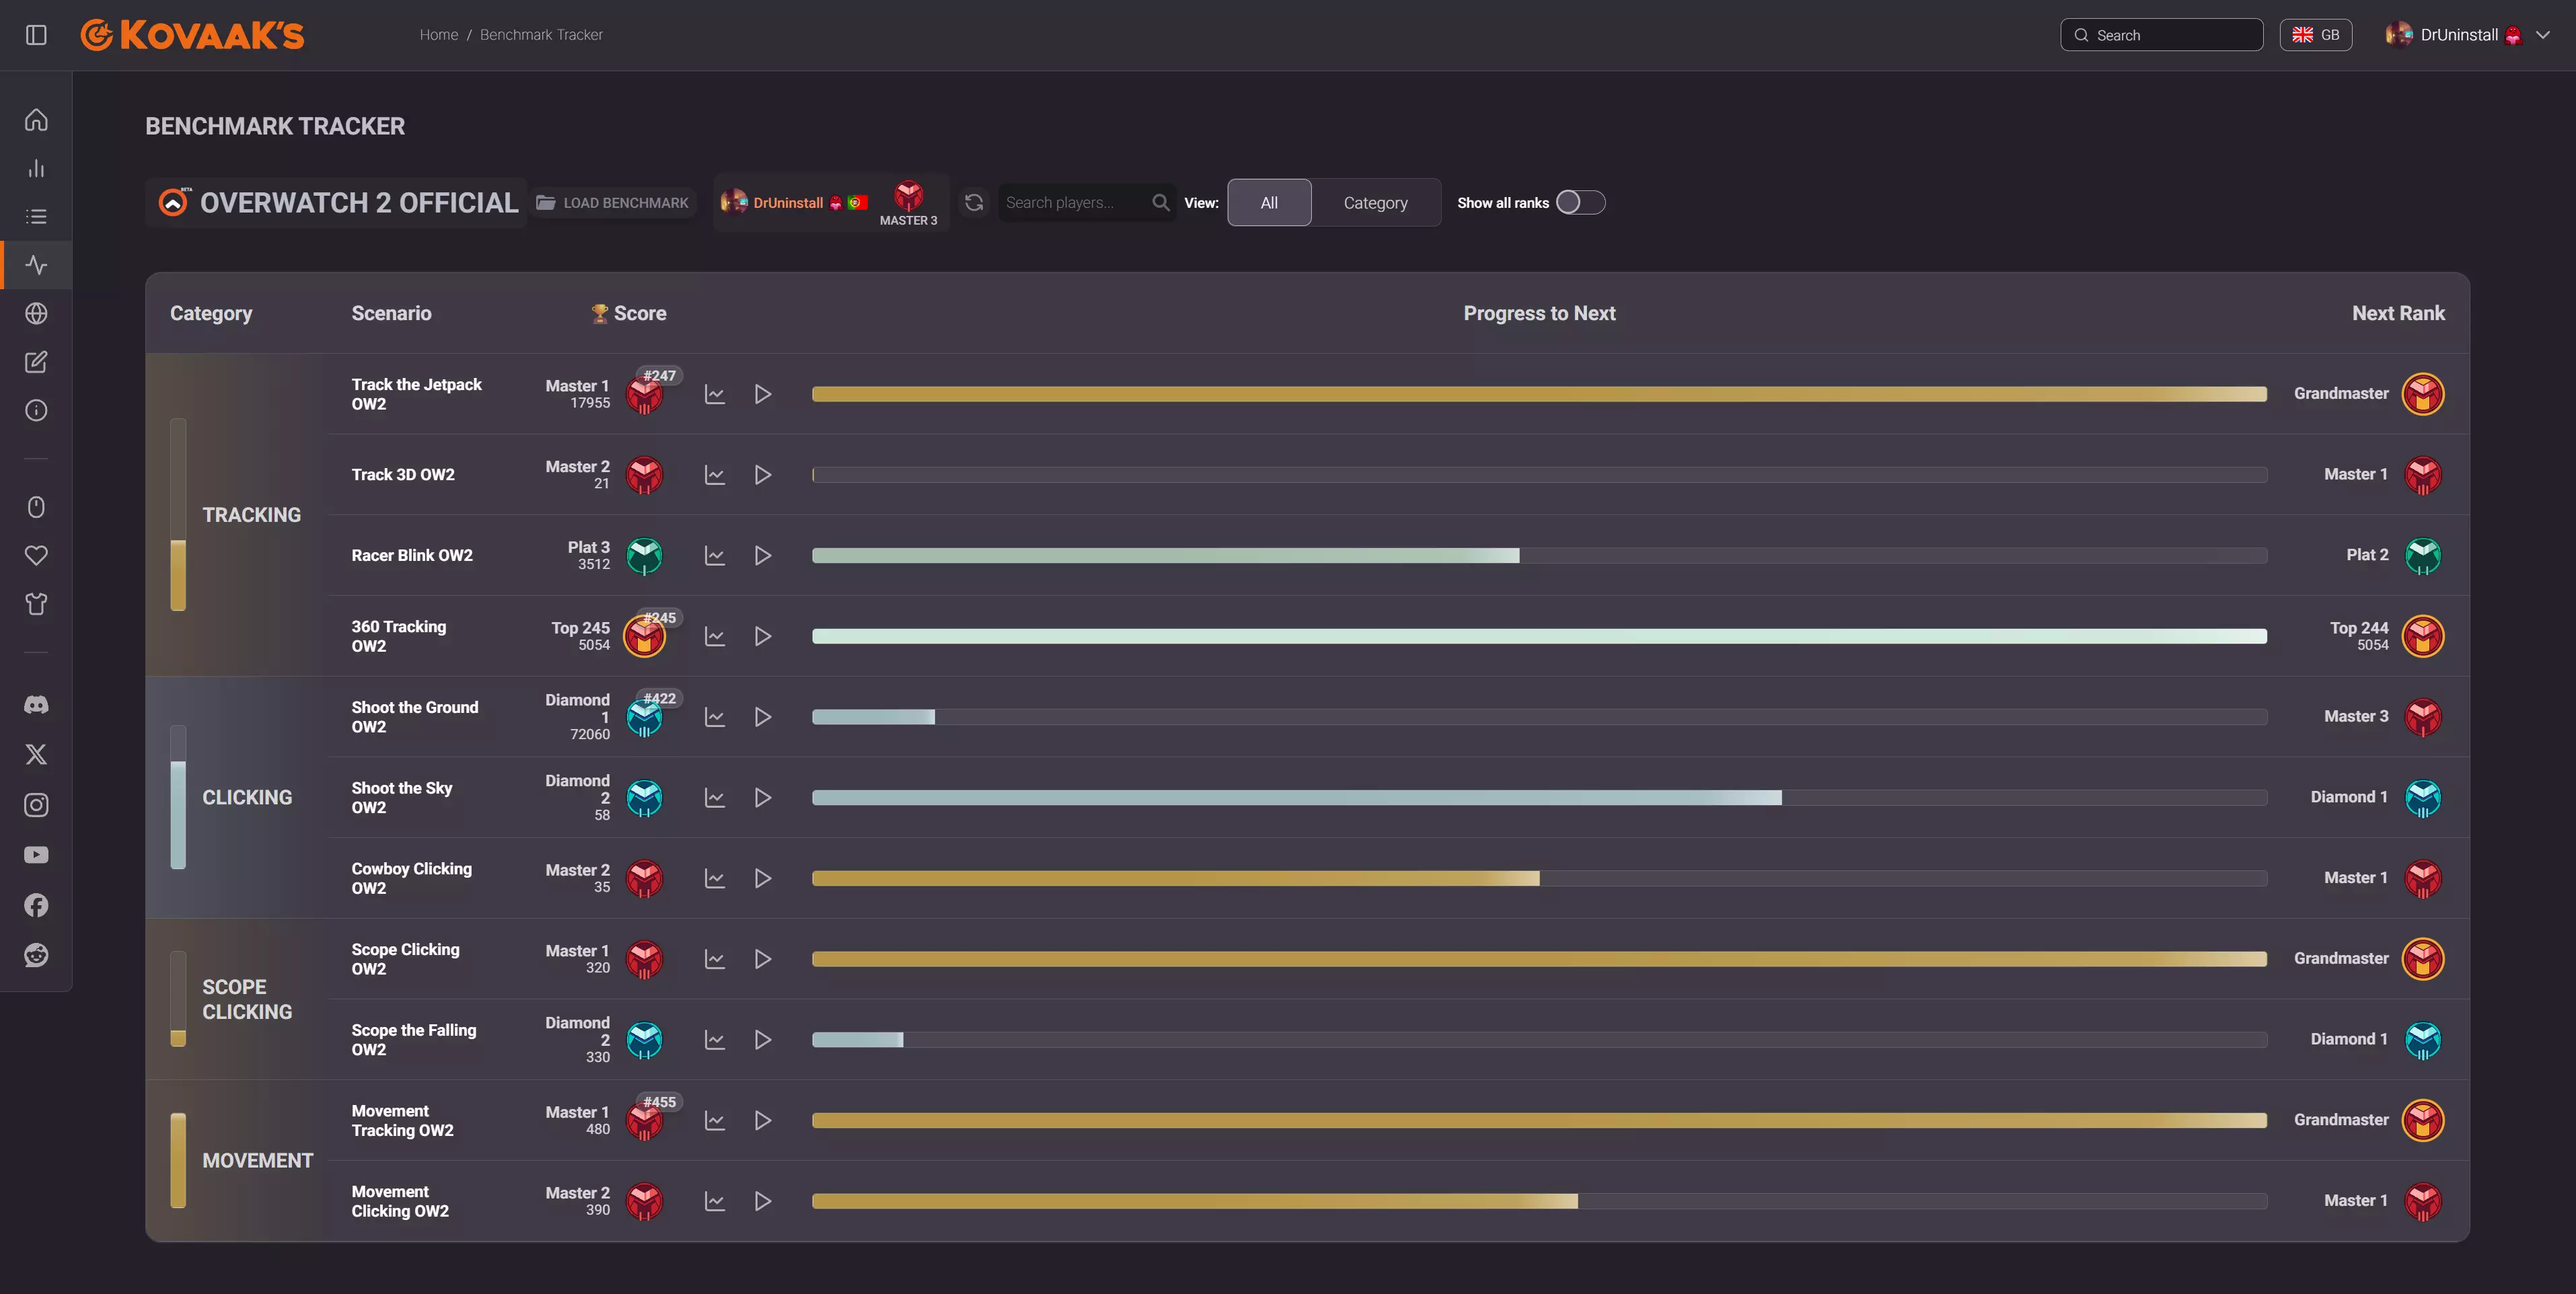Open the leaderboard bar-chart sidebar icon

36,168
